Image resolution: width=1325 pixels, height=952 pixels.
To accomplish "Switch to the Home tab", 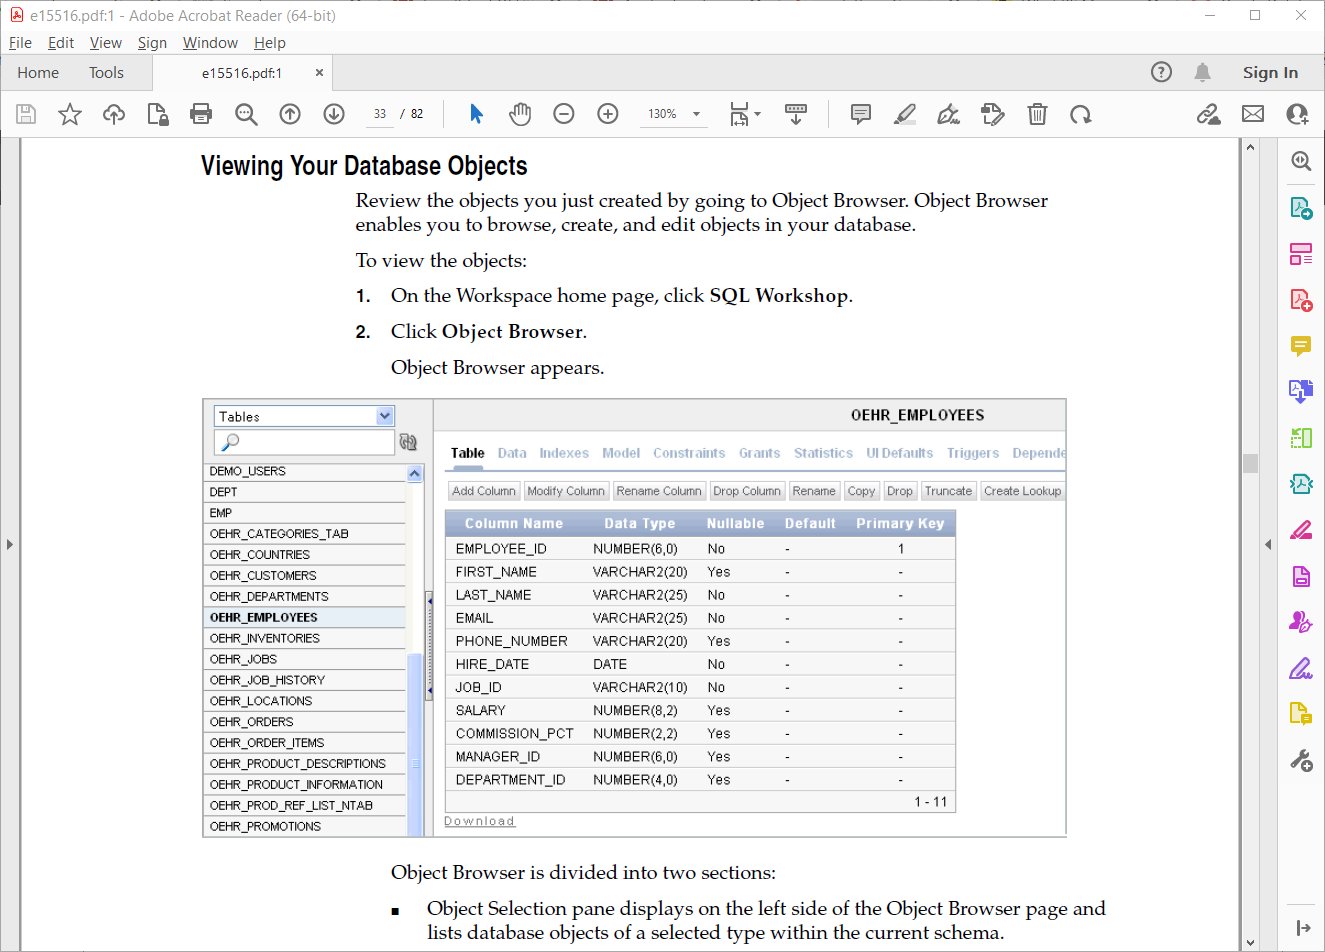I will tap(38, 73).
